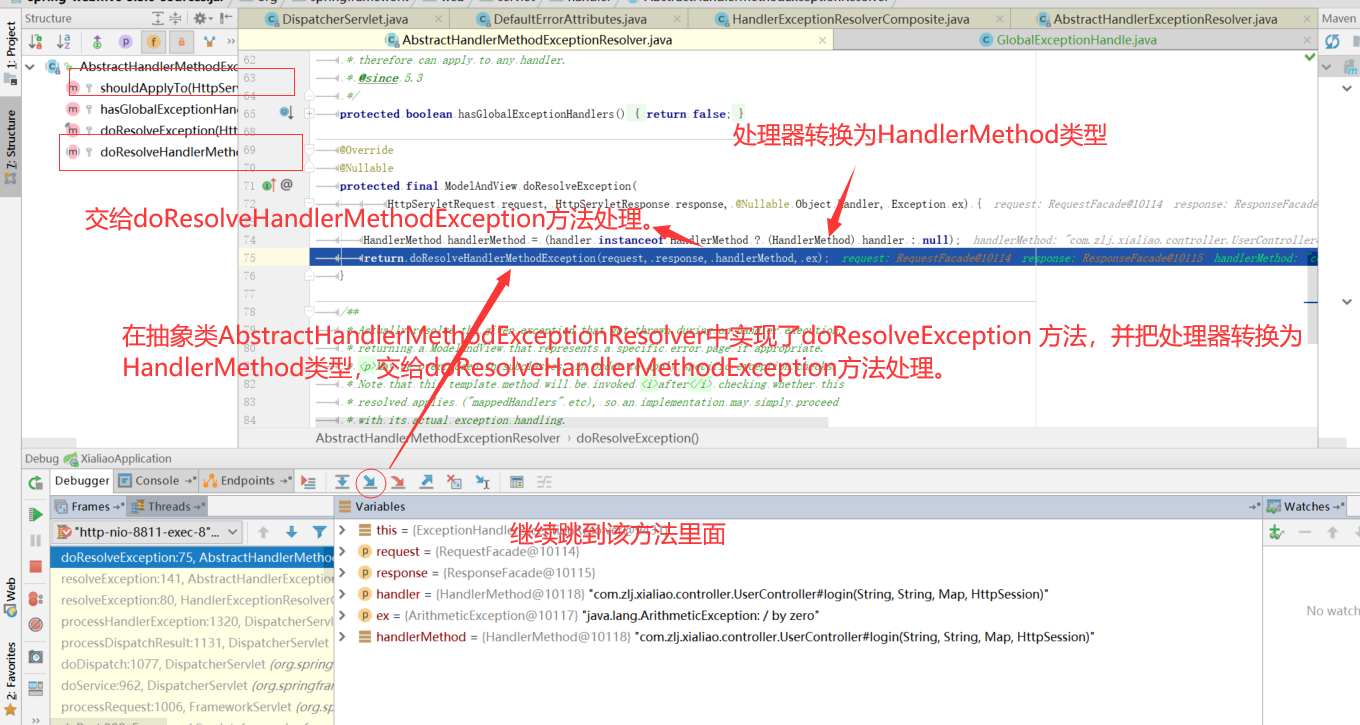Viewport: 1360px width, 725px height.
Task: Select previous frame with up arrow
Action: (264, 532)
